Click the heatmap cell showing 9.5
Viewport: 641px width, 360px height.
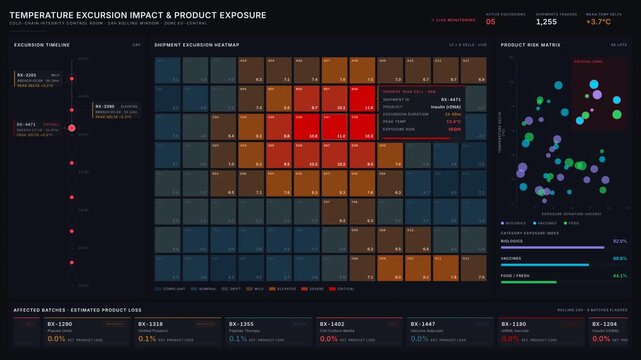(x=279, y=155)
